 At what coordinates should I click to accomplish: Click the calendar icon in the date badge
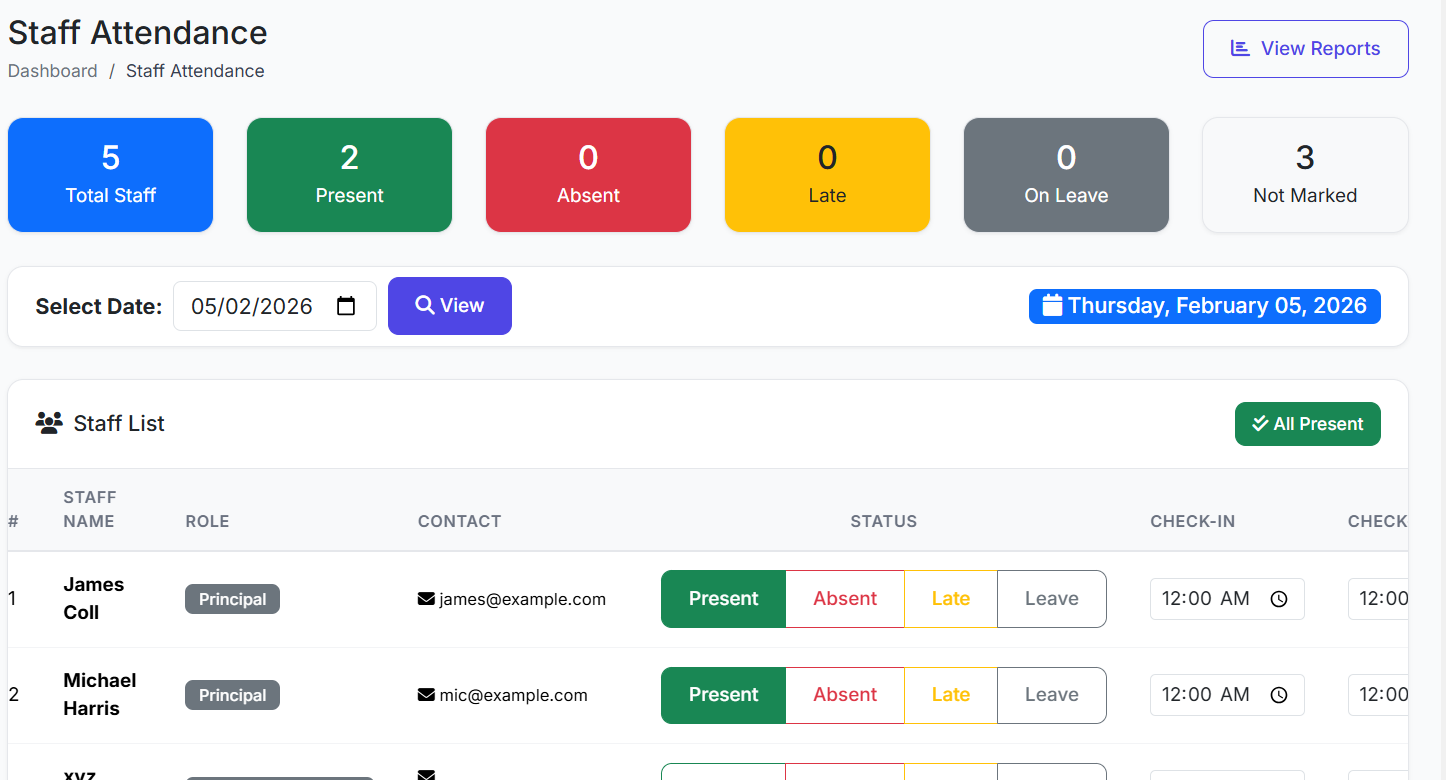pos(1051,305)
